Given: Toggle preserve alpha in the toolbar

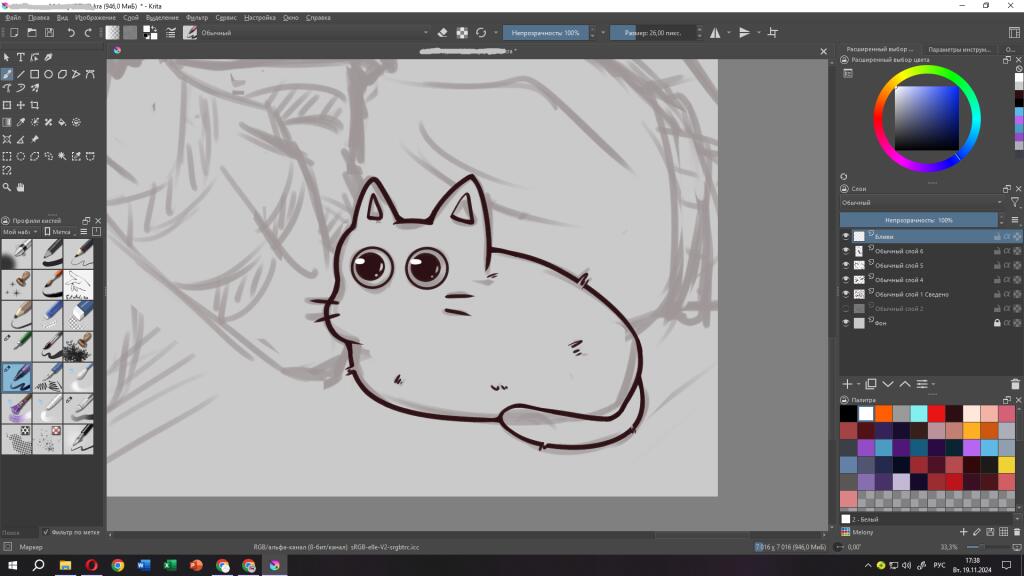Looking at the screenshot, I should coord(462,33).
